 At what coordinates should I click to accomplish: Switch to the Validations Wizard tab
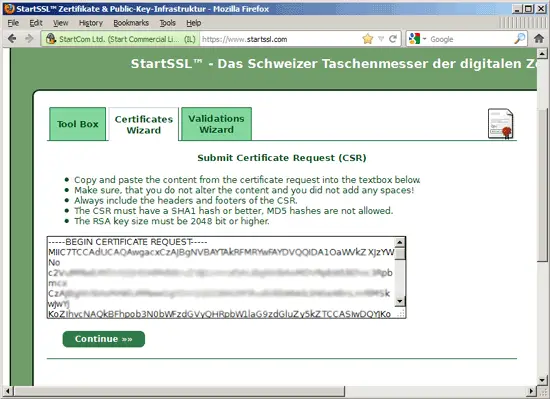coord(216,124)
